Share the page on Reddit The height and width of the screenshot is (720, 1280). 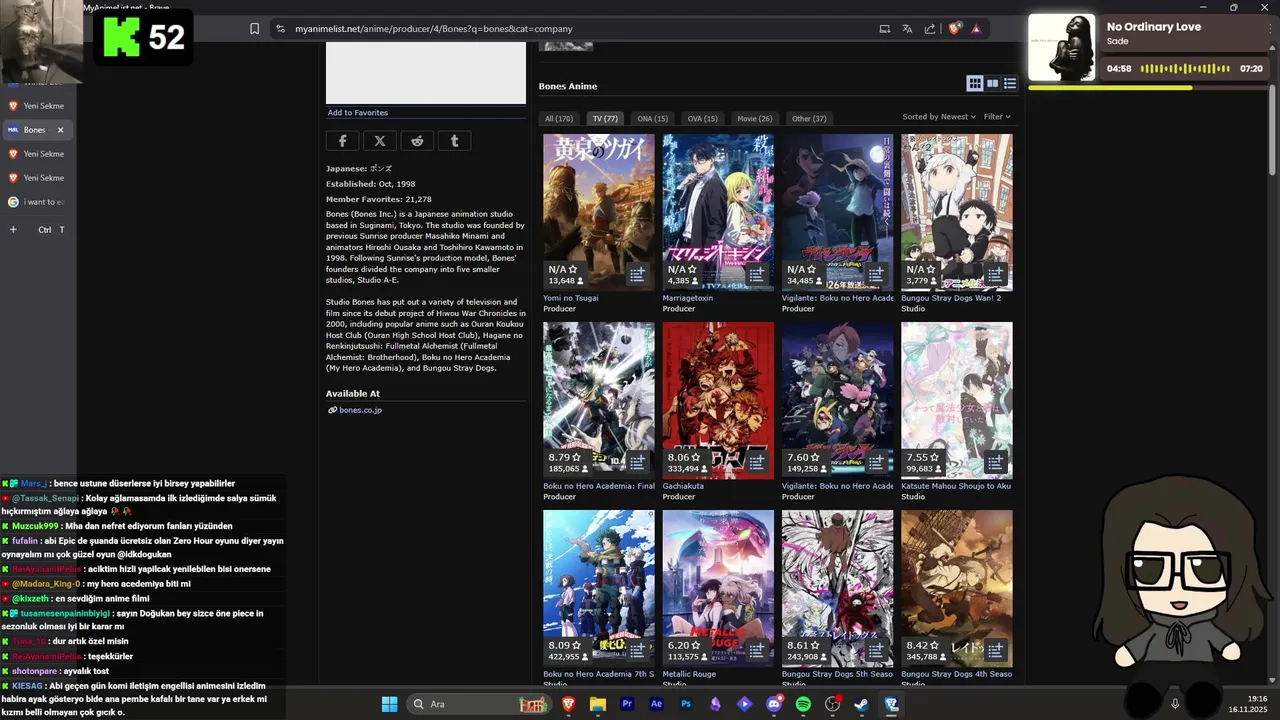(x=417, y=141)
